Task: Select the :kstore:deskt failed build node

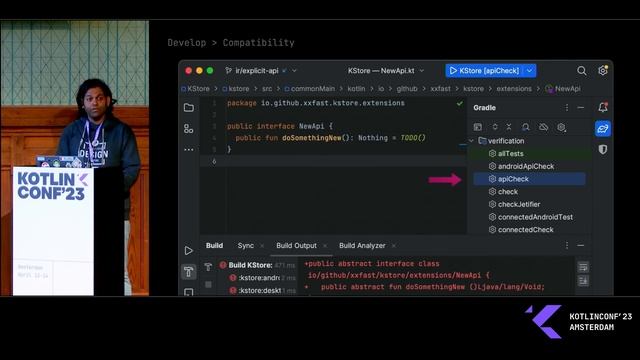Action: pyautogui.click(x=262, y=290)
